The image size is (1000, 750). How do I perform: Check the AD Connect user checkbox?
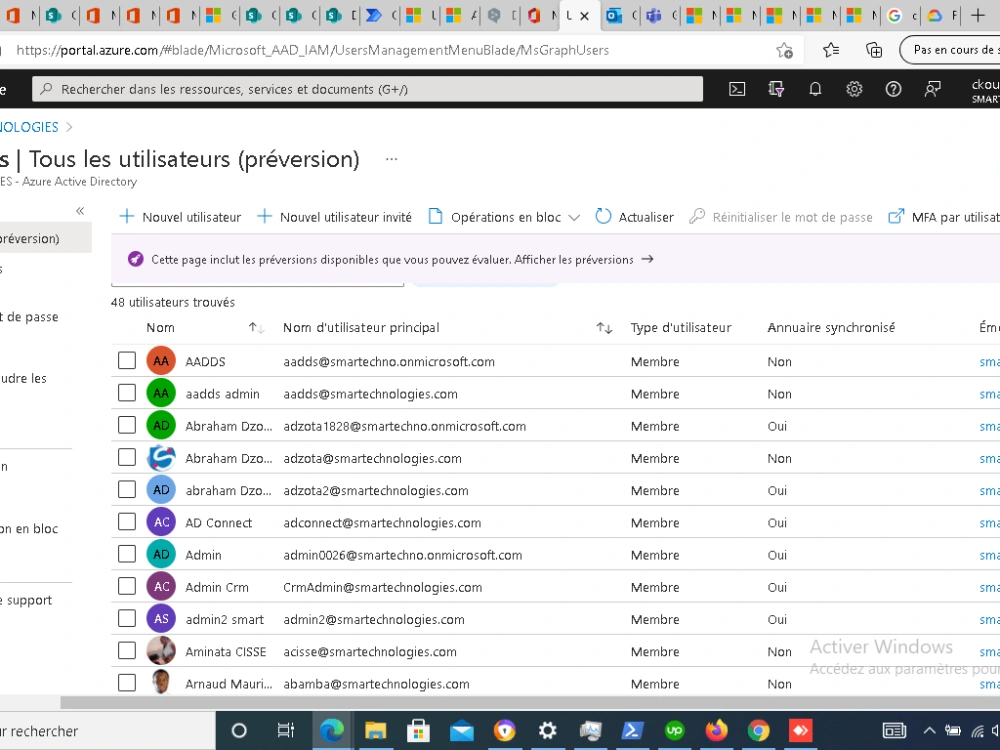pos(127,522)
